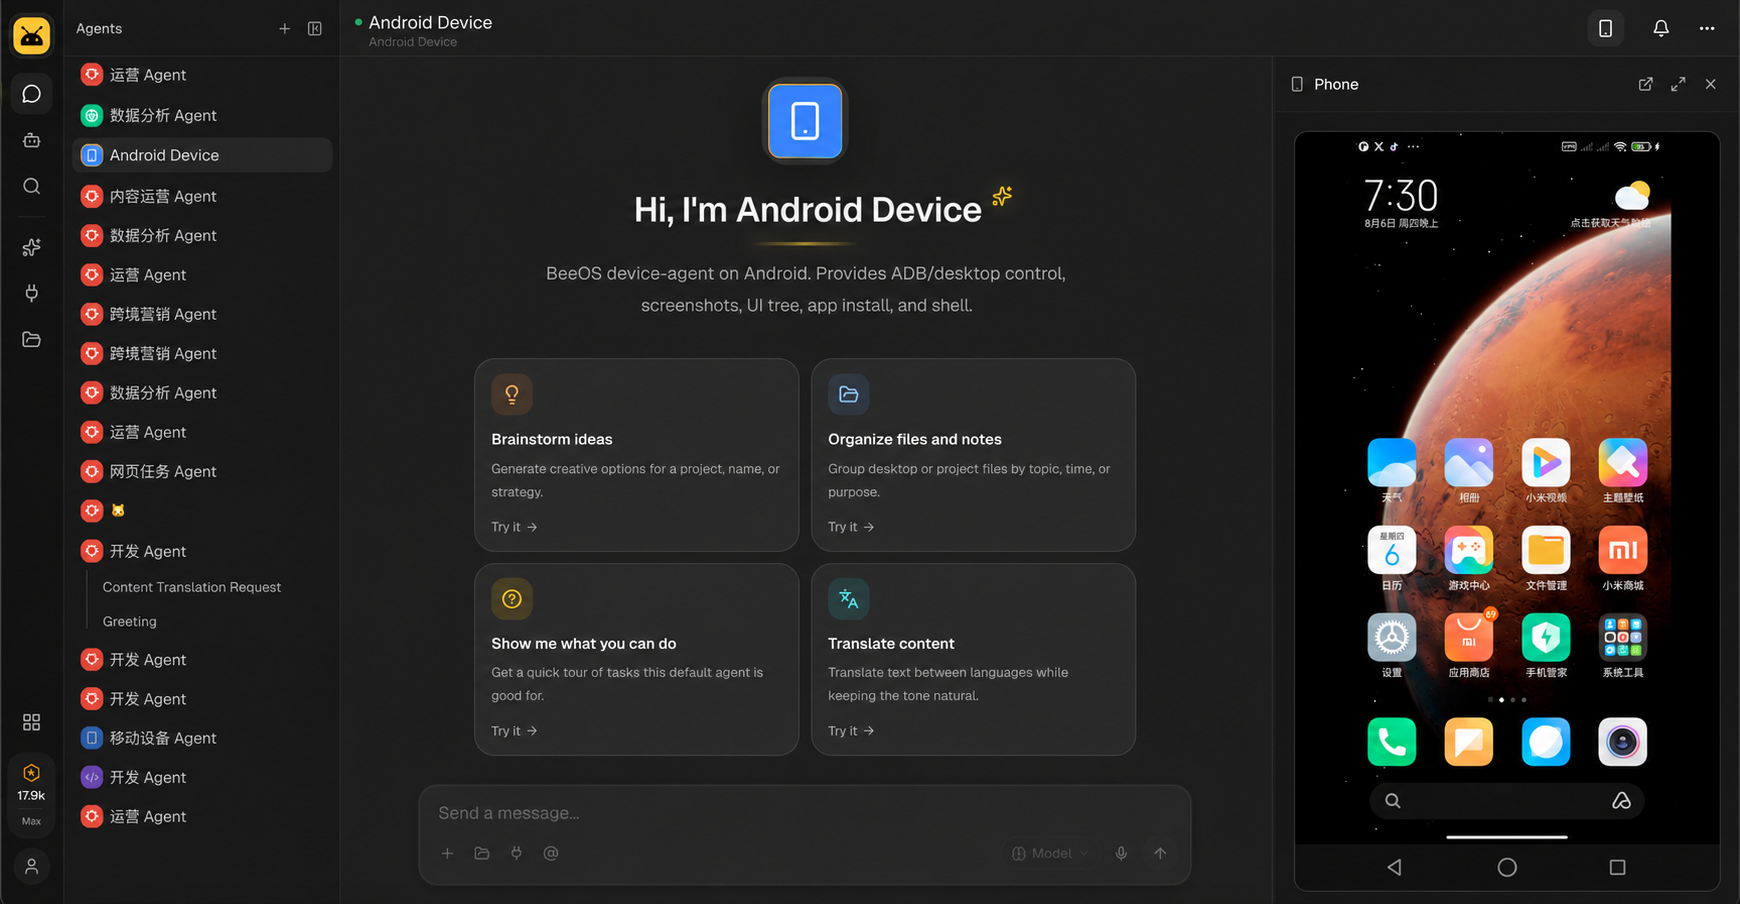
Task: Open the 主题壁纸 themes app on phone
Action: [x=1623, y=470]
